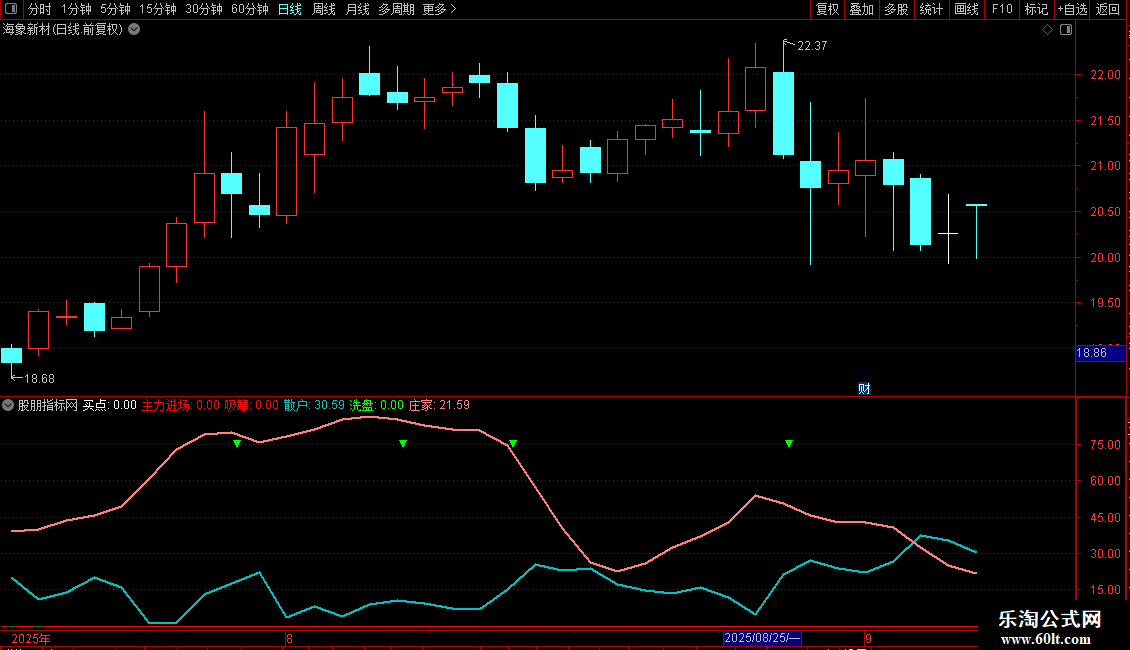Click the diamond icon above the chart
Image resolution: width=1130 pixels, height=650 pixels.
click(1048, 30)
